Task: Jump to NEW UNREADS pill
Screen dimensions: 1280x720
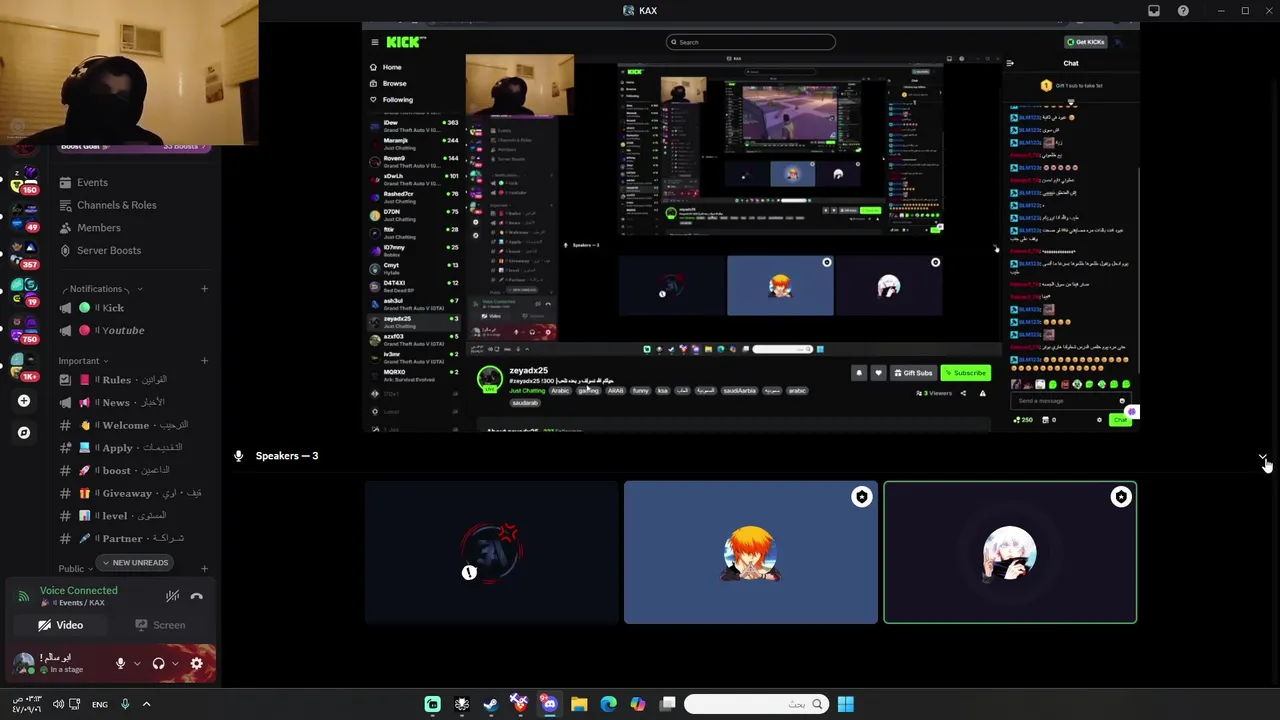Action: [x=134, y=562]
